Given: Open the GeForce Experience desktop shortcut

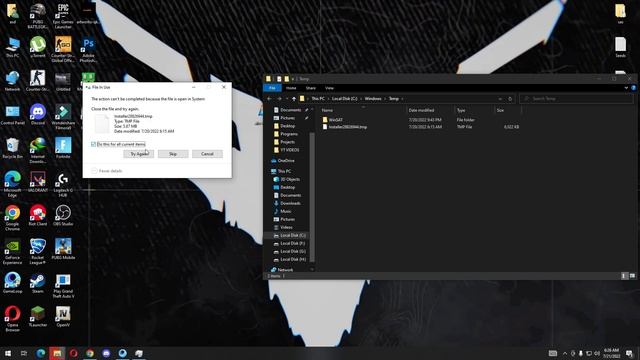Looking at the screenshot, I should [x=12, y=251].
